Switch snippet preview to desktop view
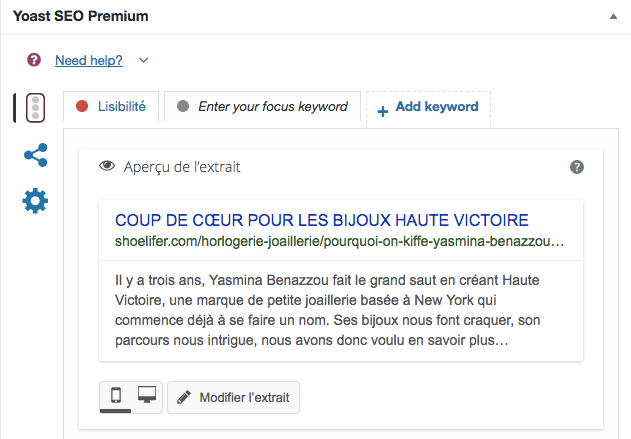 coord(147,395)
